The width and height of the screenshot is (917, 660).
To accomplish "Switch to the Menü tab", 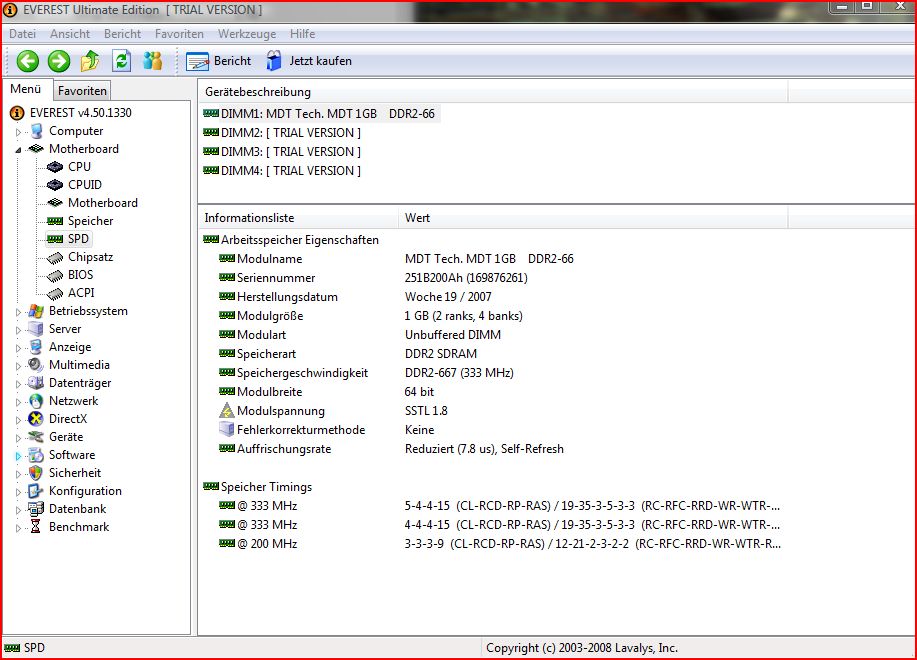I will (26, 89).
